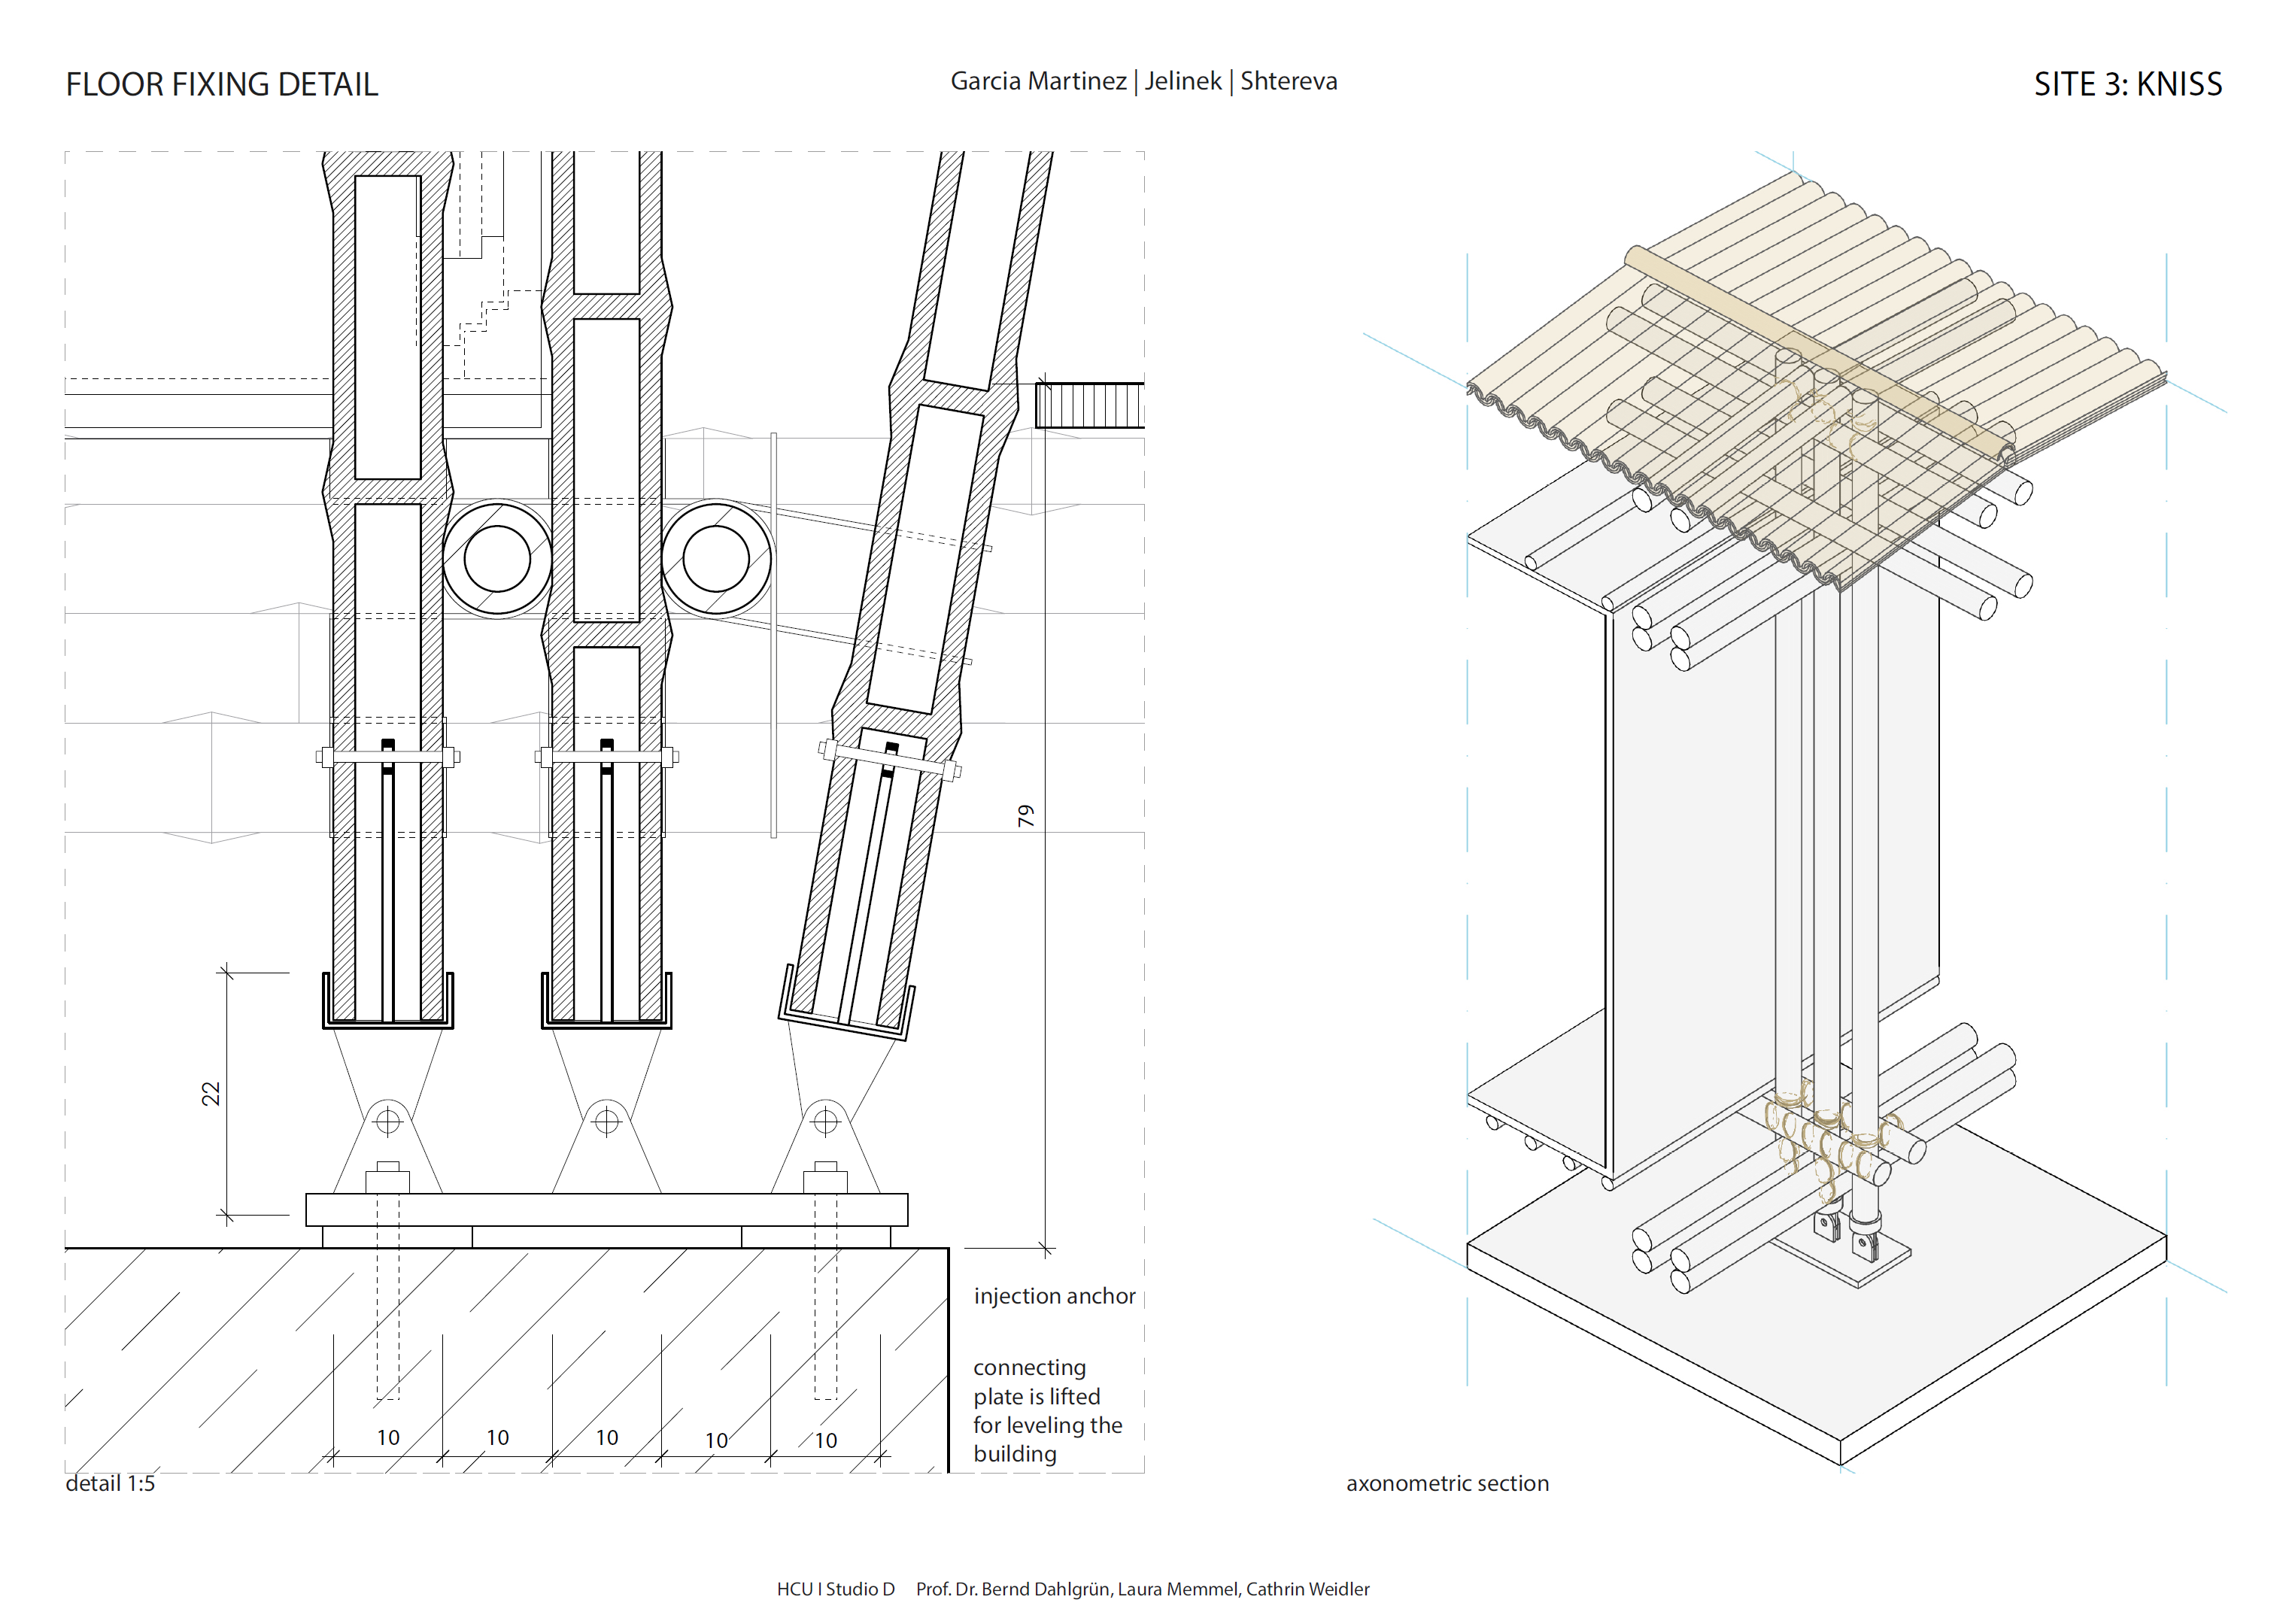Click the FLOOR FIXING DETAIL title
This screenshot has width=2283, height=1624.
click(x=221, y=85)
